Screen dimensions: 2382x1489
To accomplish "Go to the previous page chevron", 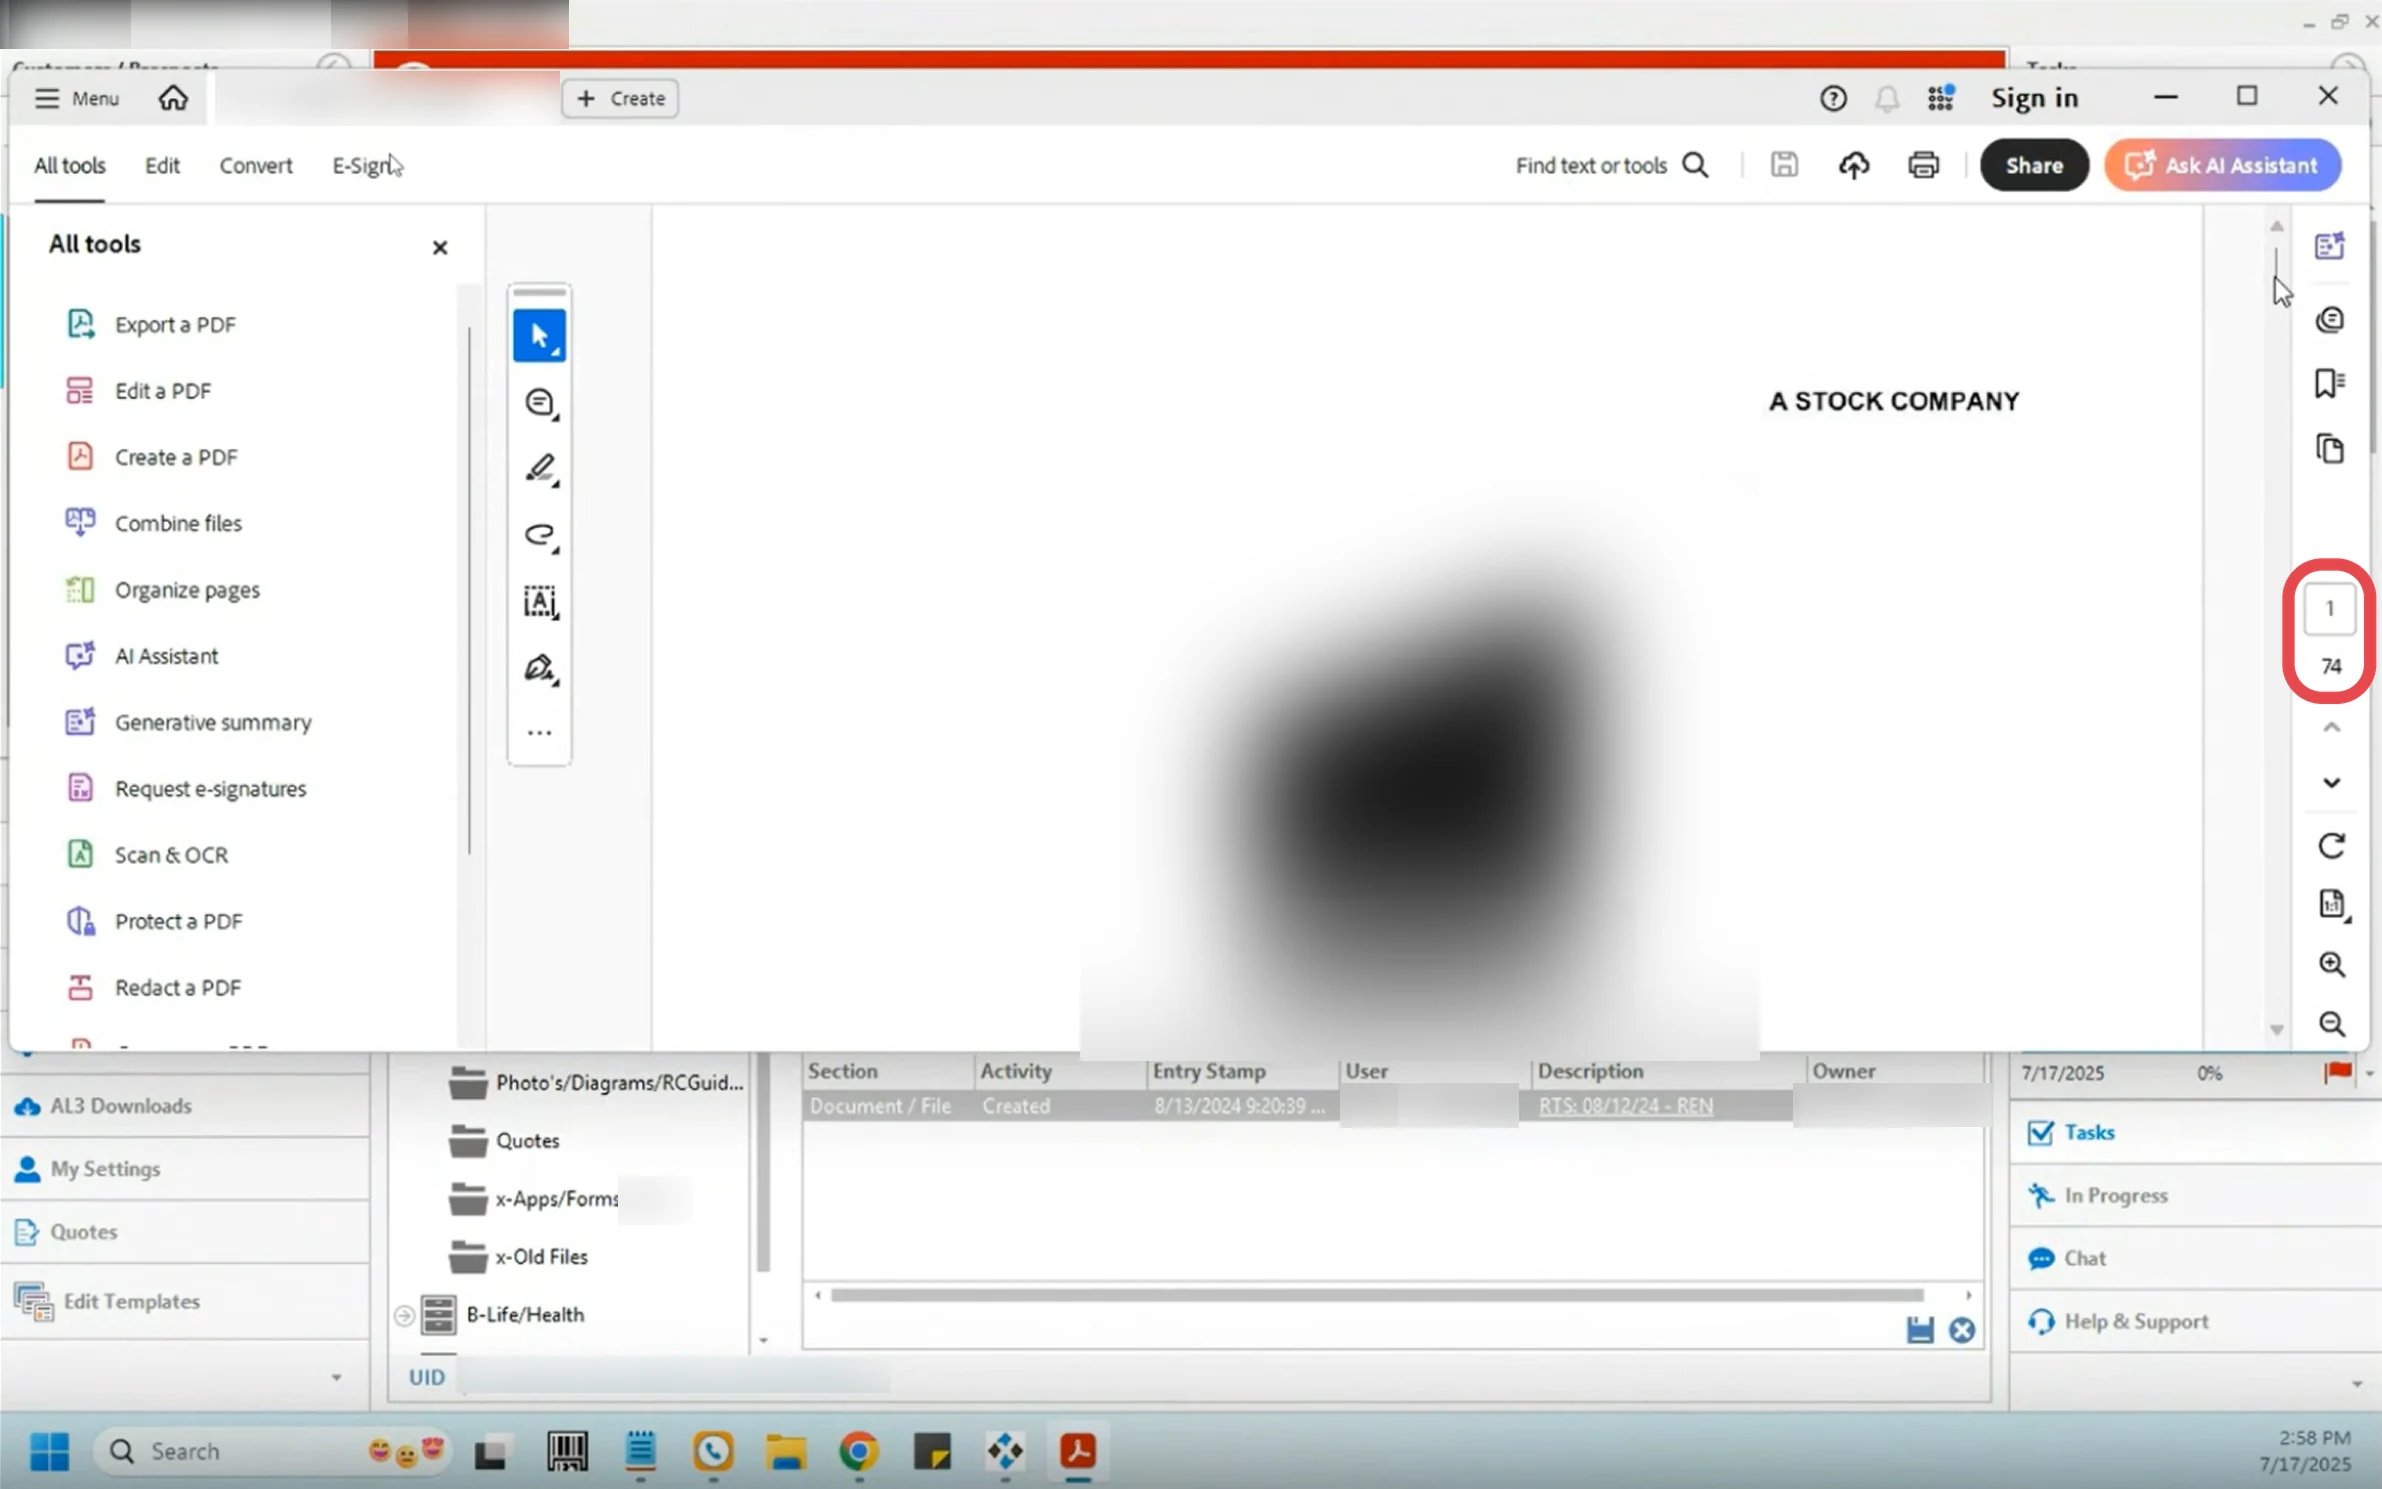I will [2331, 728].
